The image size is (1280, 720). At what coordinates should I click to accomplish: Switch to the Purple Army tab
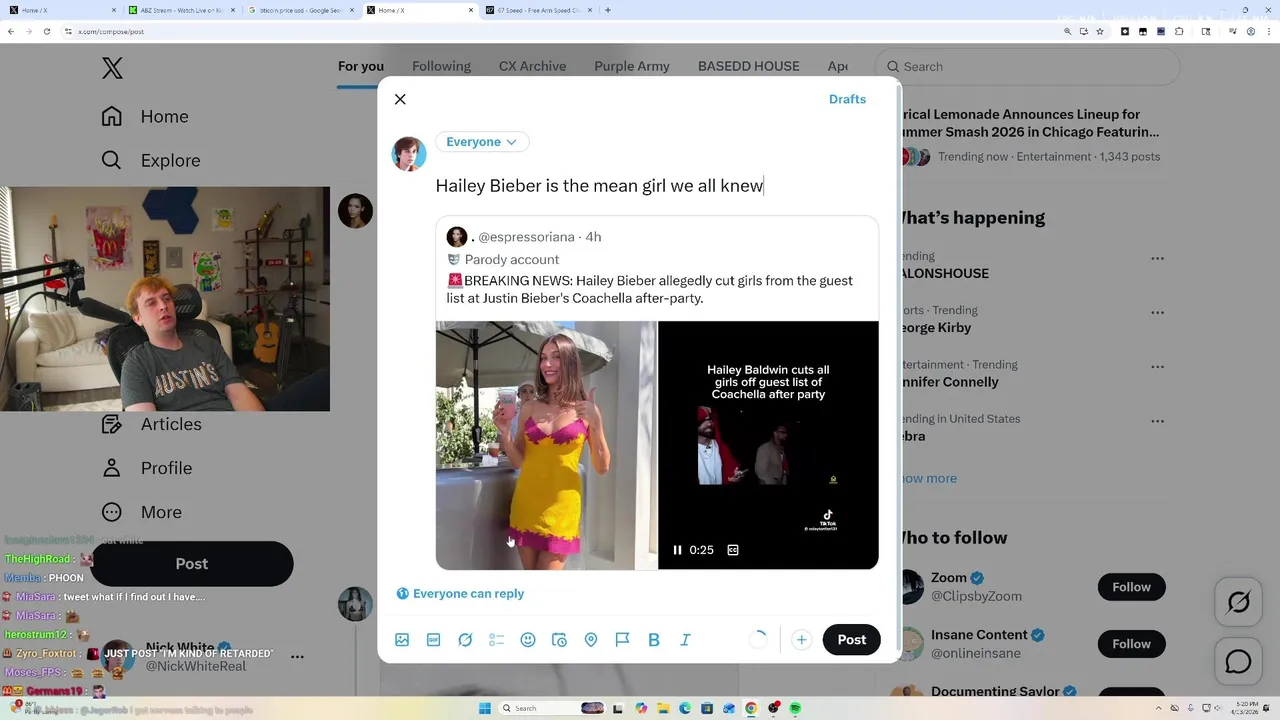(x=632, y=66)
